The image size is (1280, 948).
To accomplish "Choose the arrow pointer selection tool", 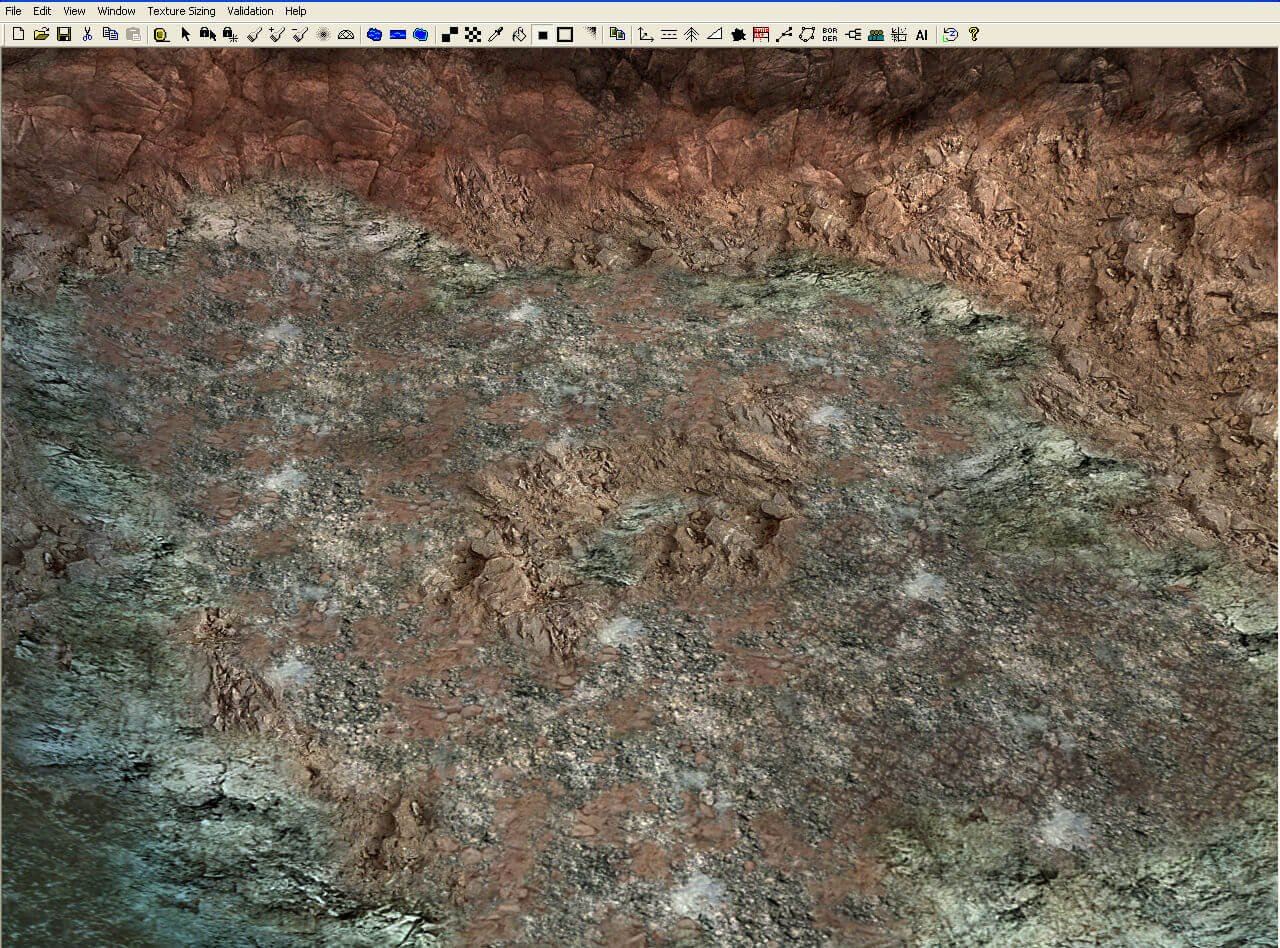I will (185, 34).
